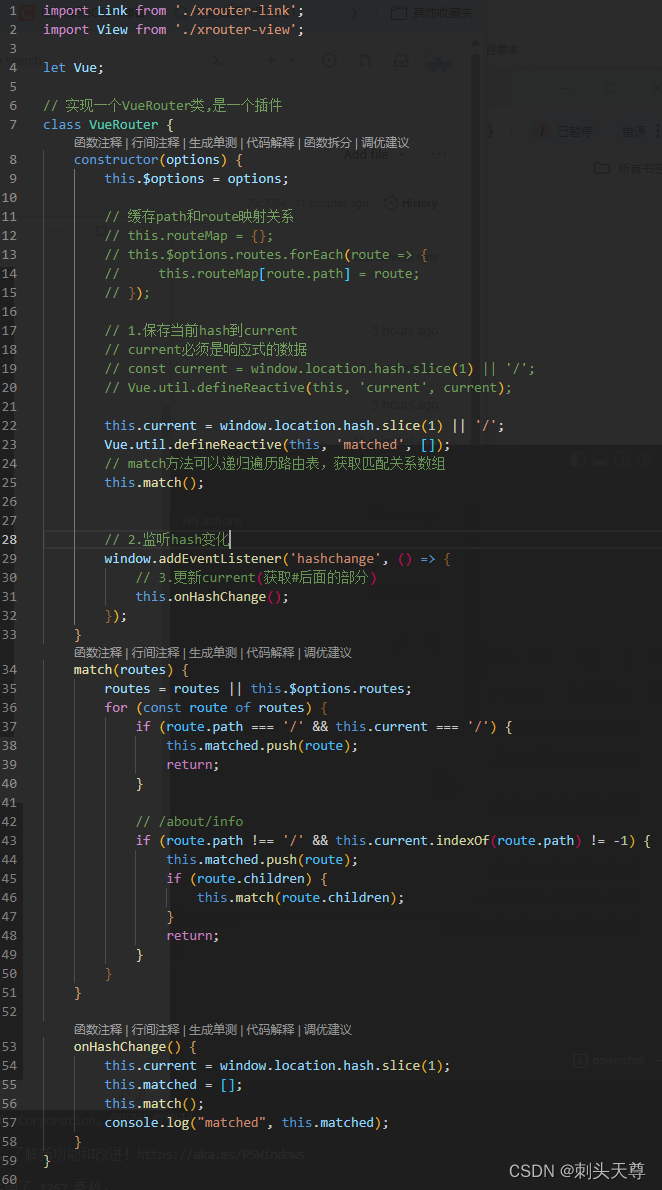This screenshot has height=1190, width=662.
Task: Click 生成单测 link above match(routes)
Action: click(x=213, y=653)
